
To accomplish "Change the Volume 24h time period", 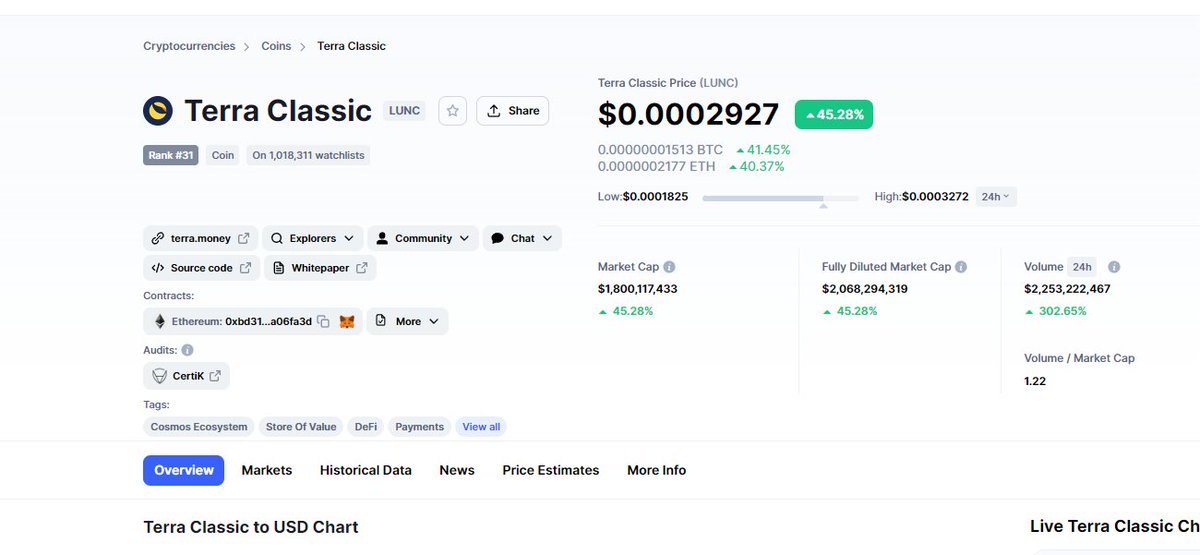I will tap(1082, 267).
